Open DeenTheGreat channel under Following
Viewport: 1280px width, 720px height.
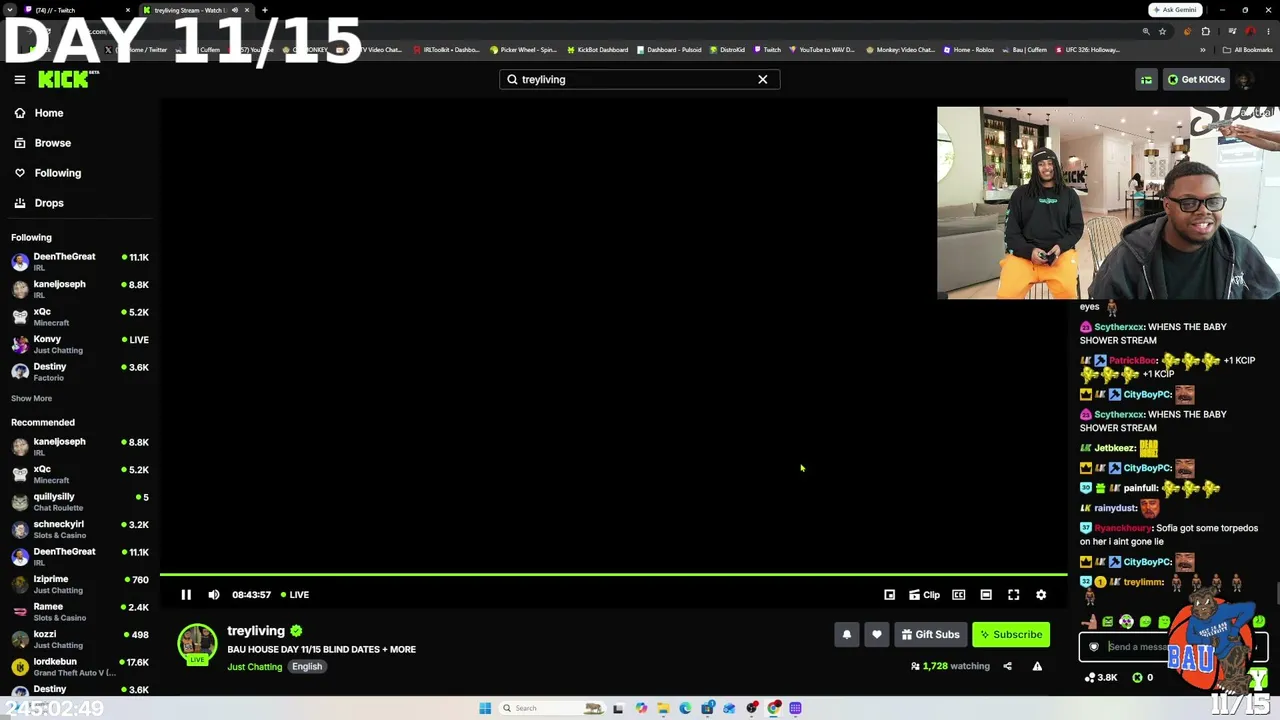tap(80, 261)
